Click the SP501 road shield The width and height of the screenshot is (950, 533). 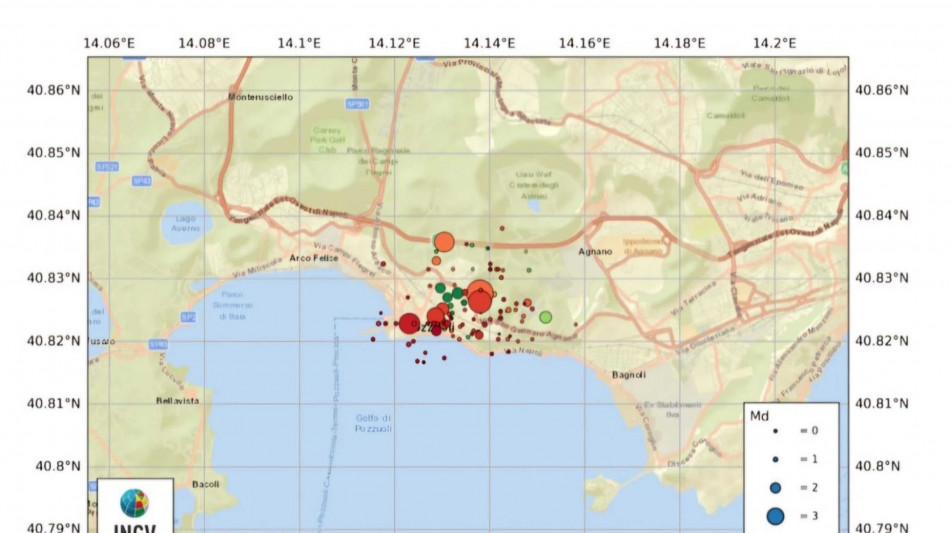[x=357, y=104]
